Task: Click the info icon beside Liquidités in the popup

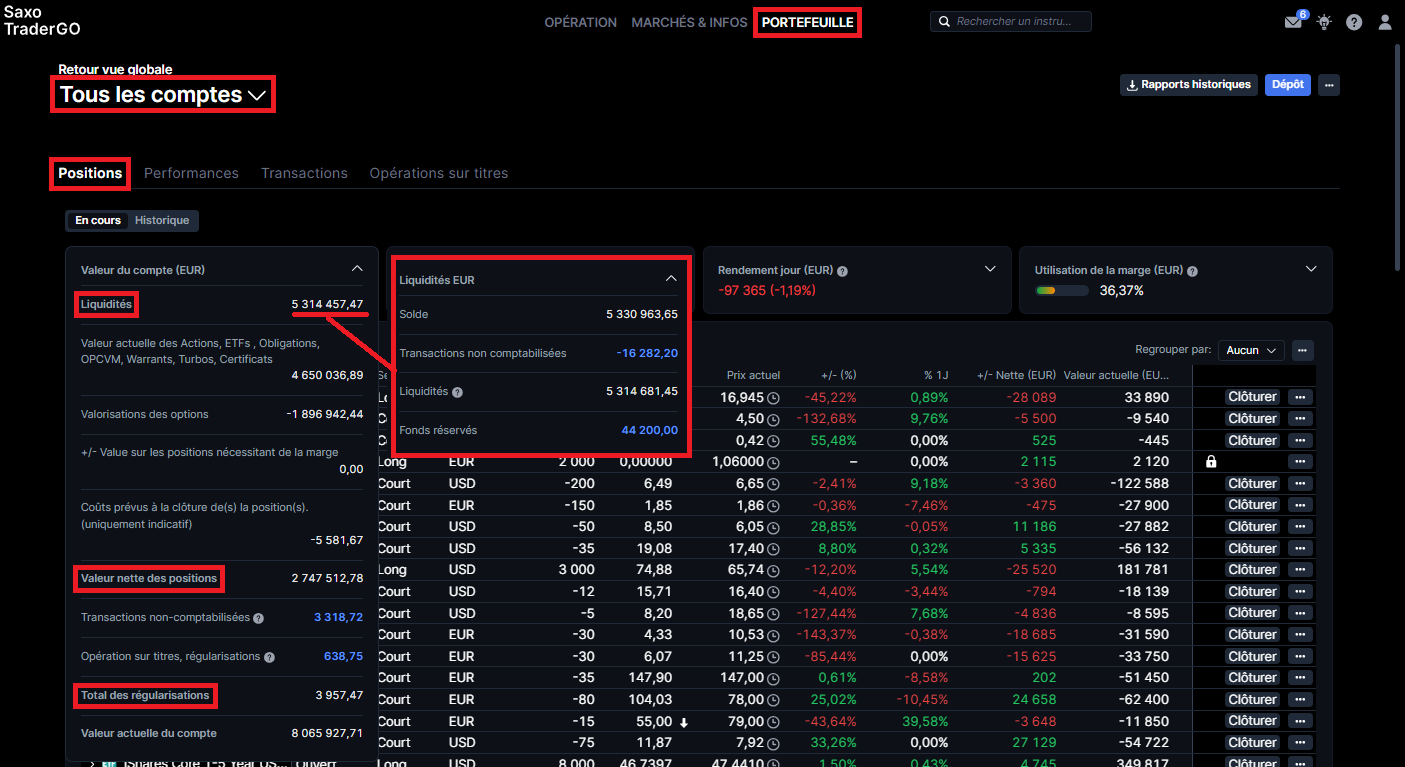Action: [457, 392]
